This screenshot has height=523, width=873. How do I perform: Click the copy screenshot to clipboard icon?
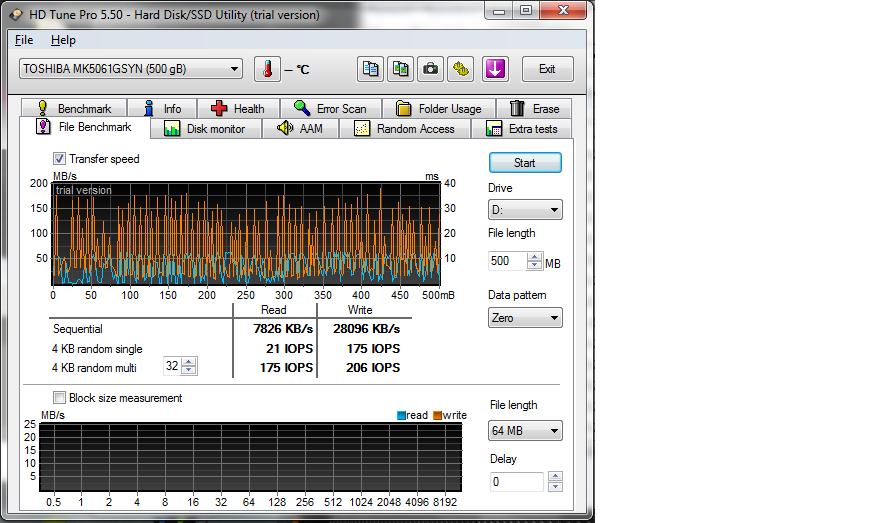(401, 69)
